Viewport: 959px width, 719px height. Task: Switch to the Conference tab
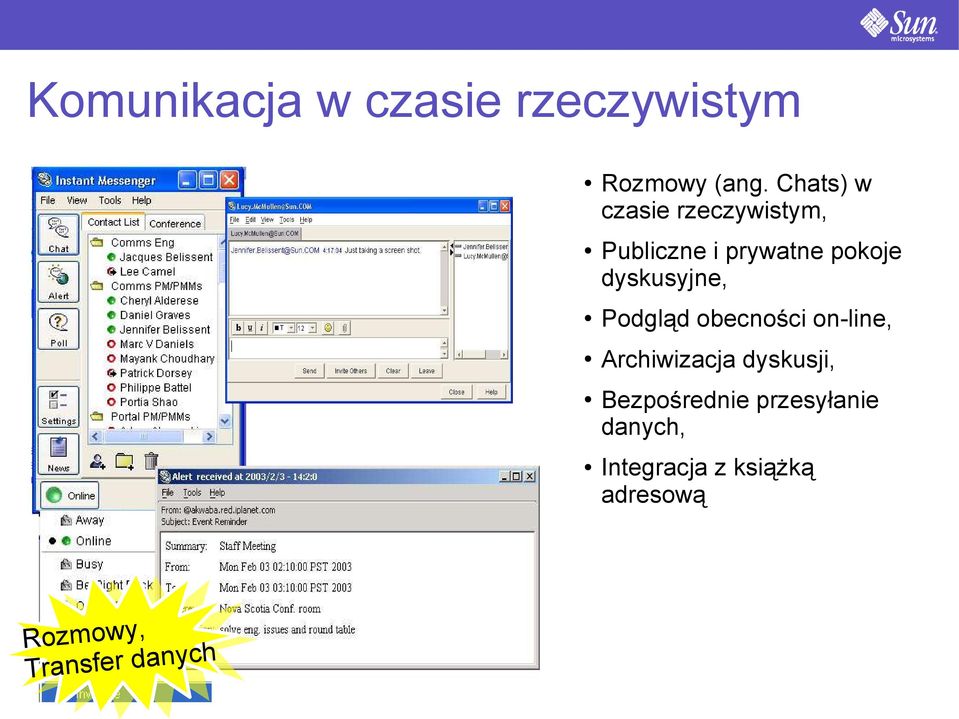(x=175, y=224)
